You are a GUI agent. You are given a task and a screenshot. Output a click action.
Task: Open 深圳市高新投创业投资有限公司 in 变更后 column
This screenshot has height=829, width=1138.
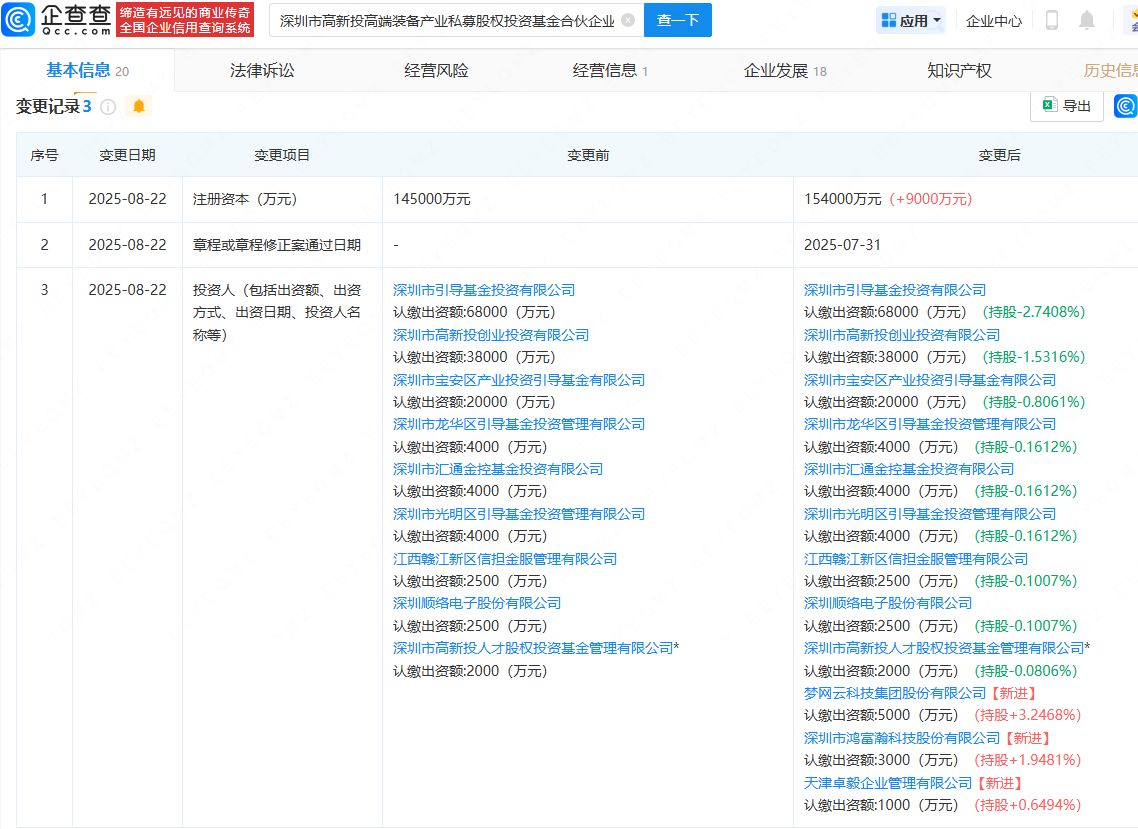[x=902, y=335]
